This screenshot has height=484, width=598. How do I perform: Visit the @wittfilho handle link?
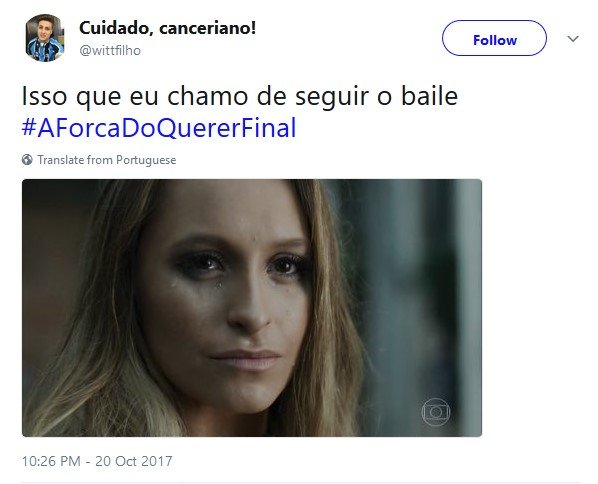click(x=110, y=50)
